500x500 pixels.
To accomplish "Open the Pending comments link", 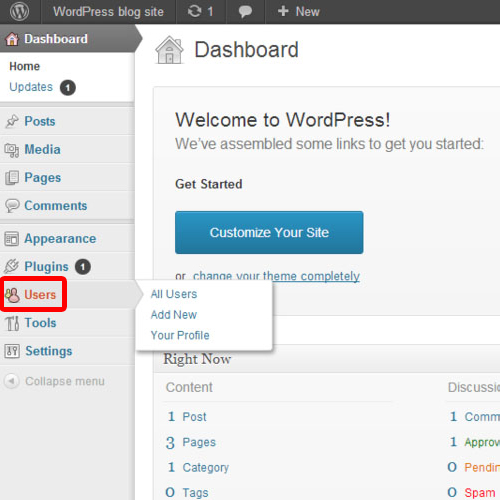I will coord(482,467).
